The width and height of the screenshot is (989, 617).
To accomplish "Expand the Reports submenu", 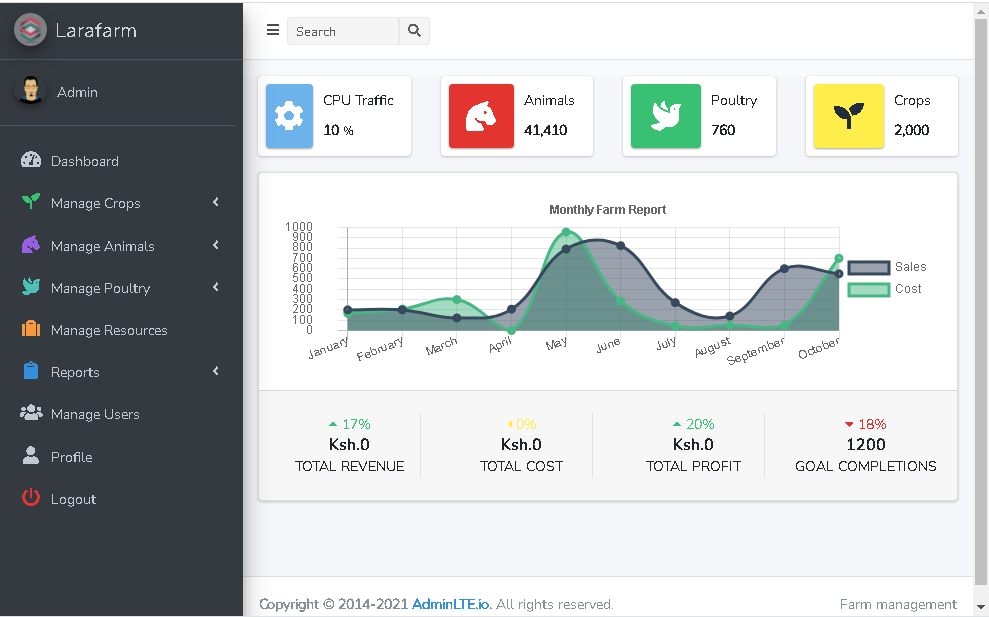I will pyautogui.click(x=213, y=371).
